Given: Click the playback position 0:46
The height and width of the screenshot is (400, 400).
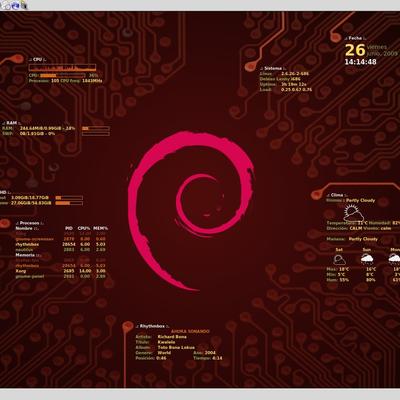Looking at the screenshot, I should pos(161,358).
